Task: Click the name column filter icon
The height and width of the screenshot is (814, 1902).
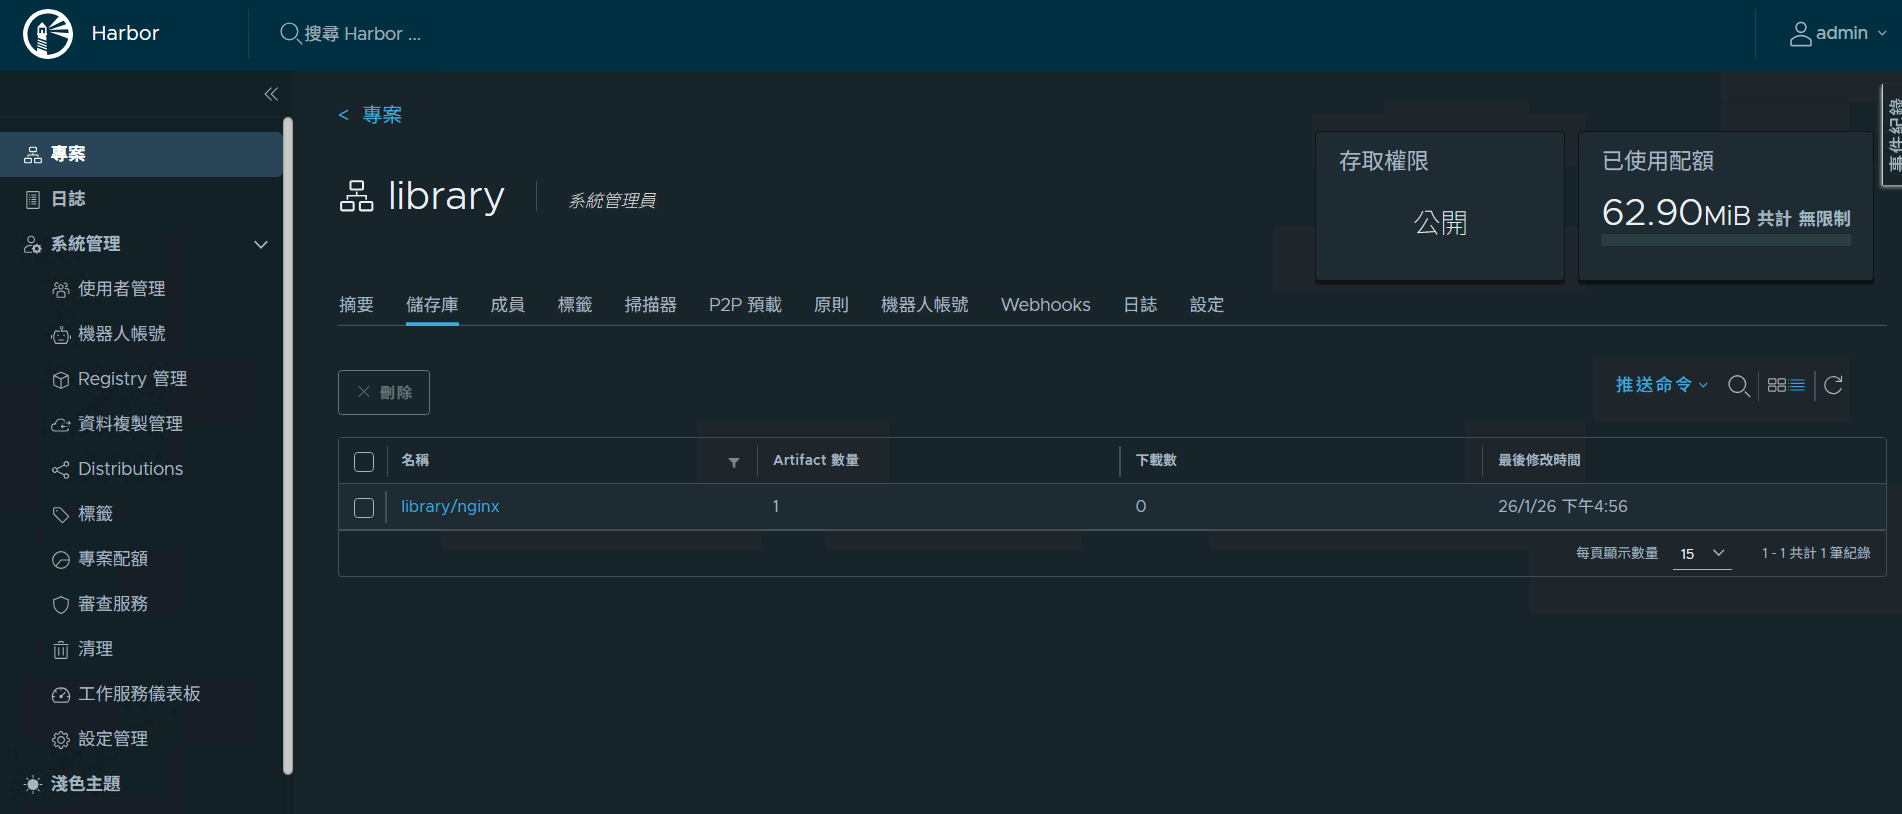Action: 734,462
